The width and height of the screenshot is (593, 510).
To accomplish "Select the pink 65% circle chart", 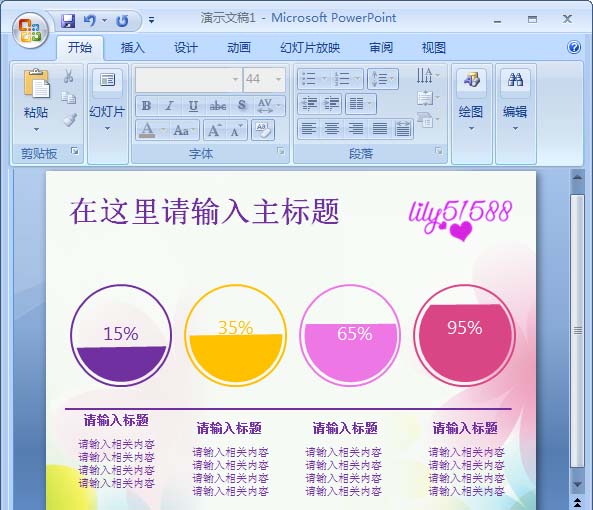I will pos(350,335).
